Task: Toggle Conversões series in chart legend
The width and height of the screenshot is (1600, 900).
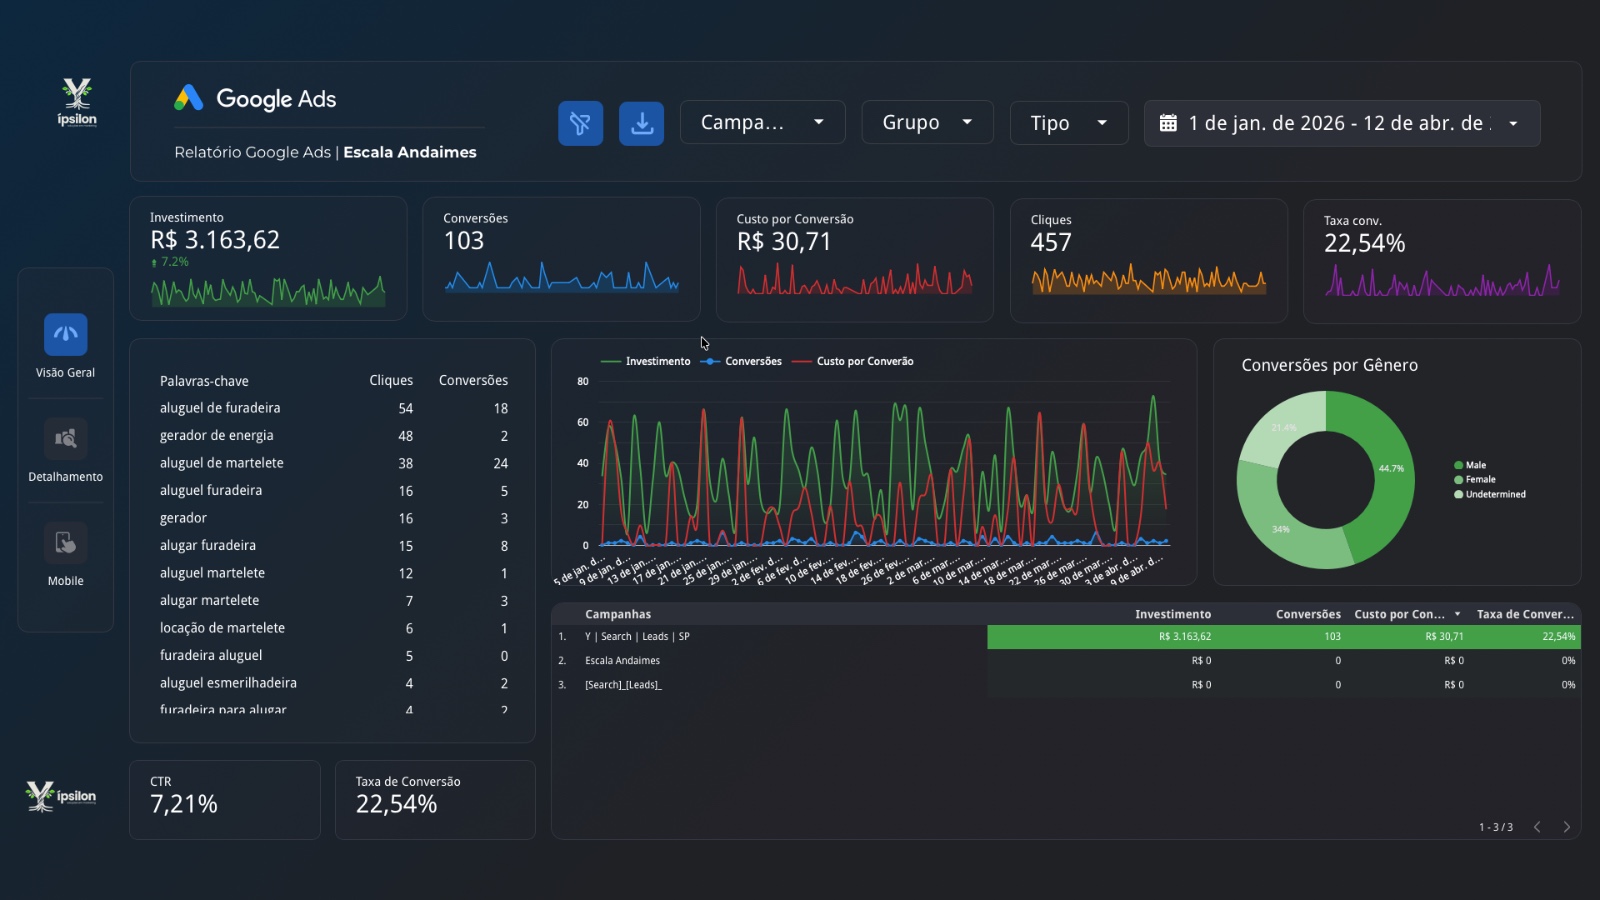Action: coord(752,361)
